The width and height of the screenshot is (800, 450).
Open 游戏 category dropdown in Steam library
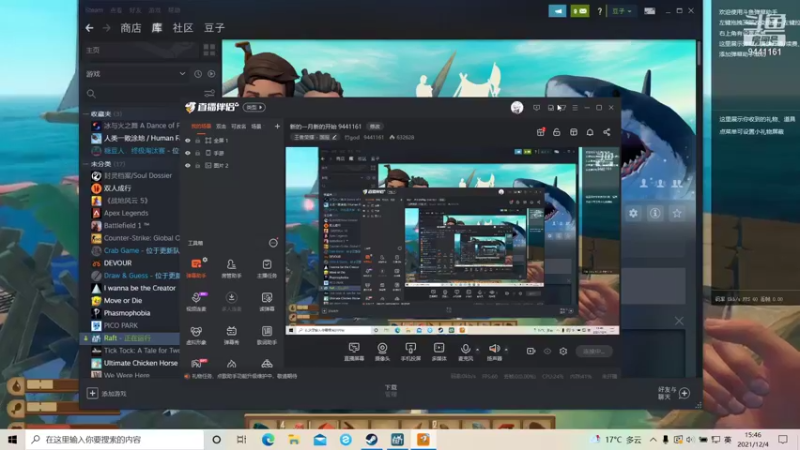[135, 74]
